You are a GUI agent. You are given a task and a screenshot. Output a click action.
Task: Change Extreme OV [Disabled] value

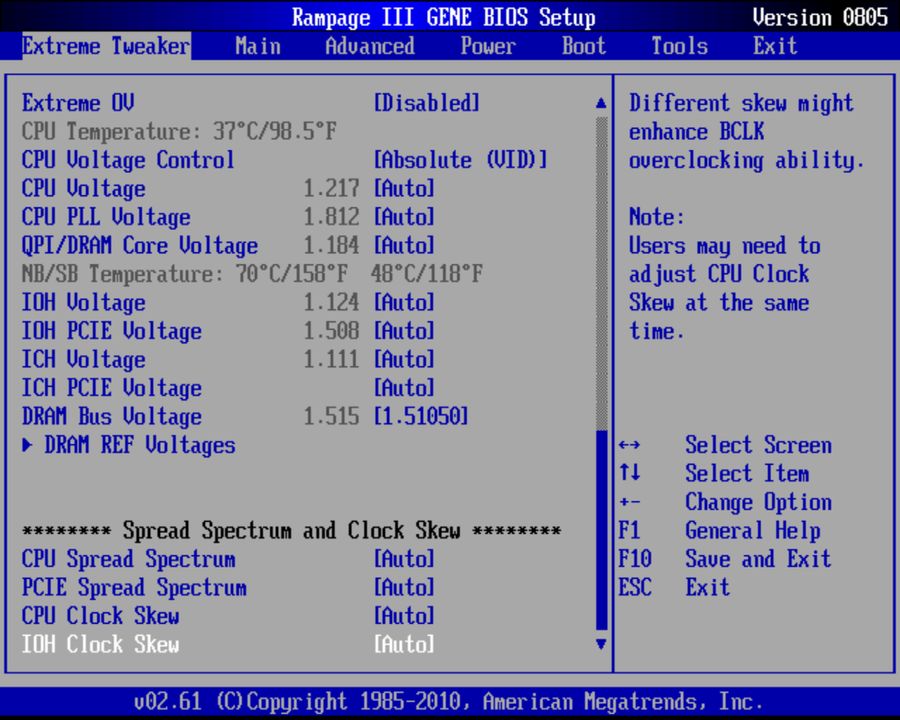click(x=426, y=103)
